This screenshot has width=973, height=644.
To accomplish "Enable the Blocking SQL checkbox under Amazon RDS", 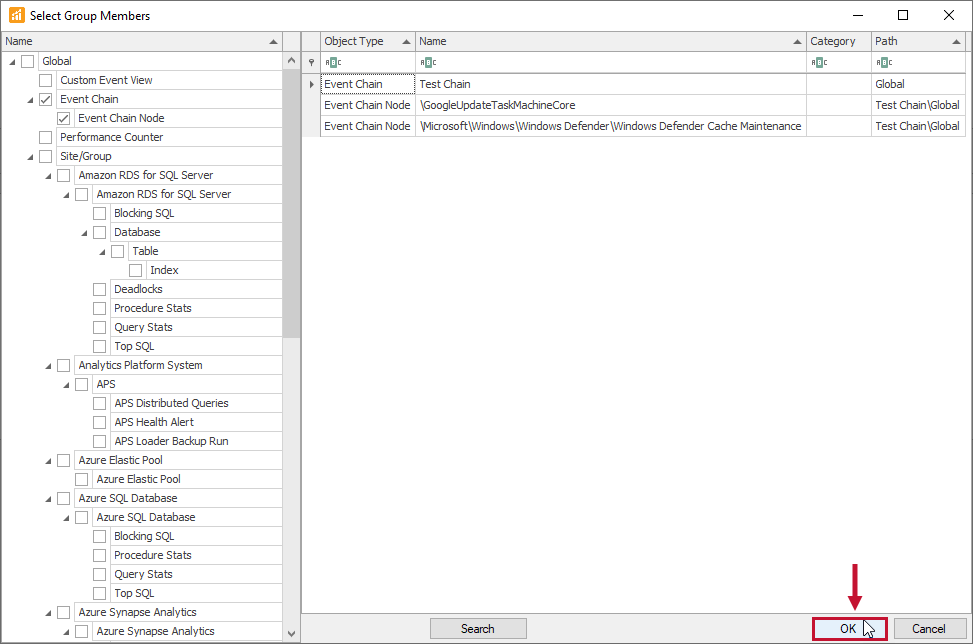I will coord(99,212).
